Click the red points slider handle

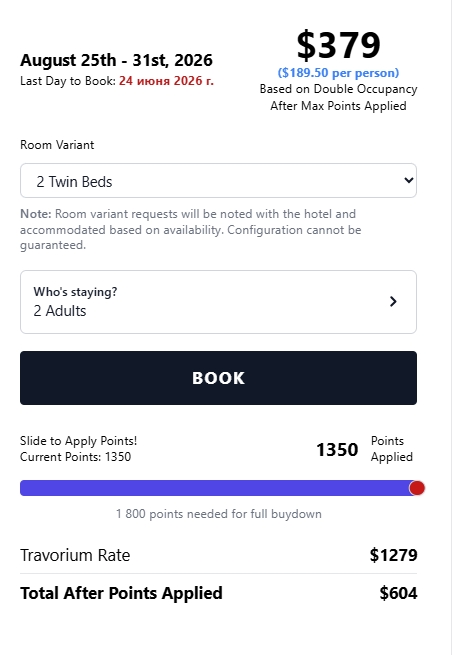[417, 487]
